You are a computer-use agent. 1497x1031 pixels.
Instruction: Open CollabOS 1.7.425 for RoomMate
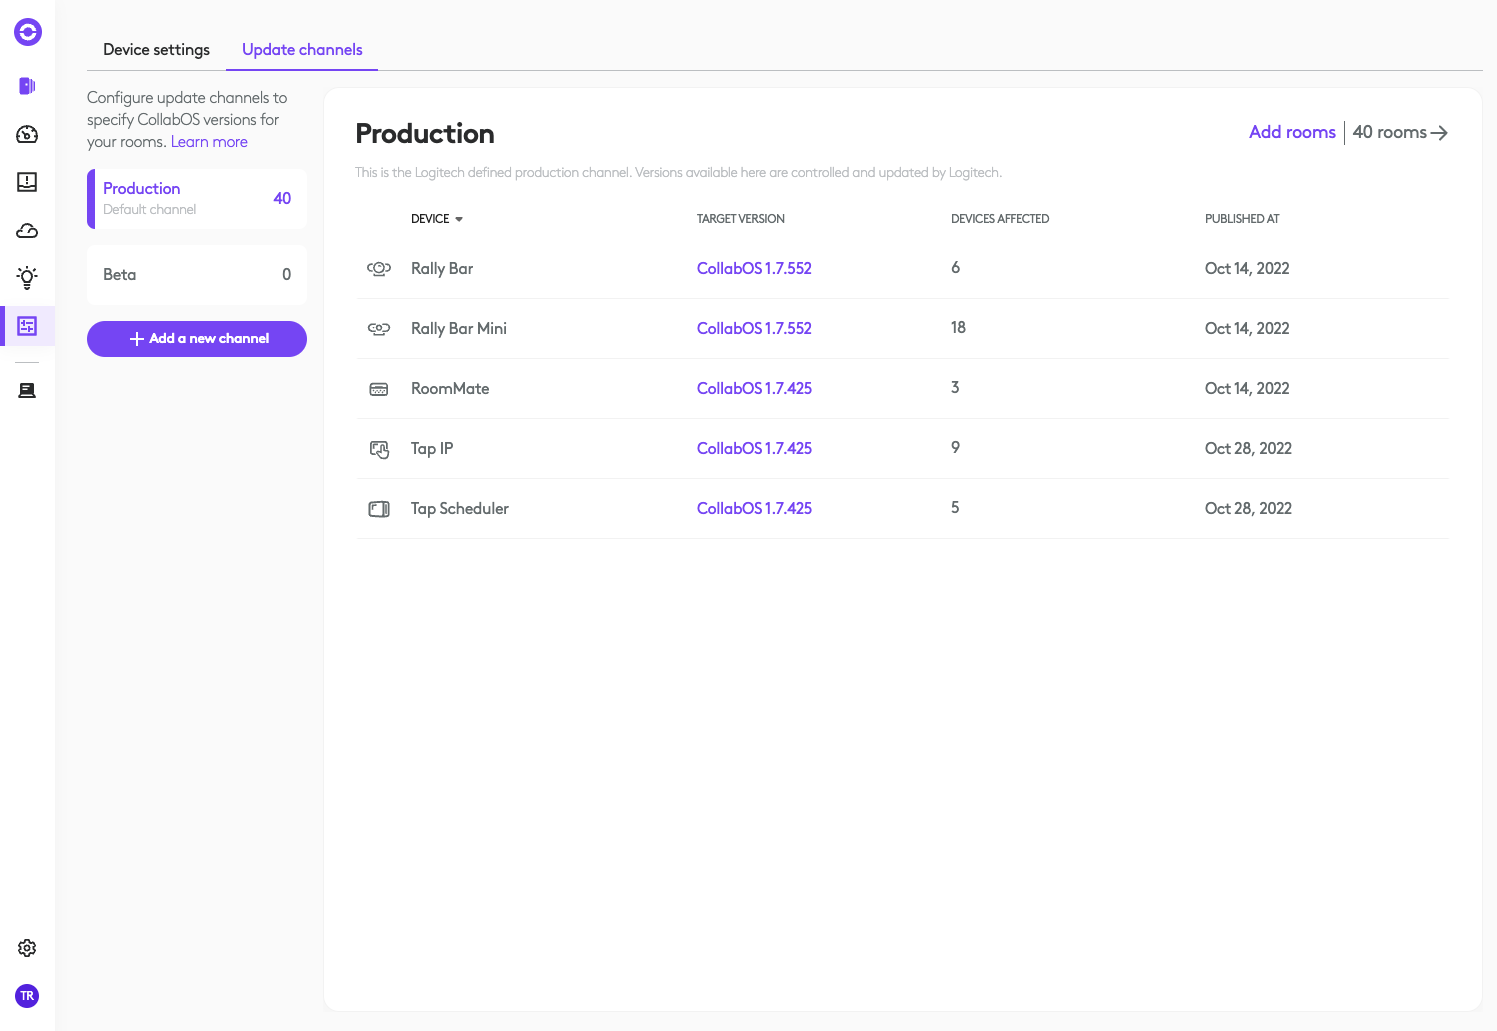[754, 388]
